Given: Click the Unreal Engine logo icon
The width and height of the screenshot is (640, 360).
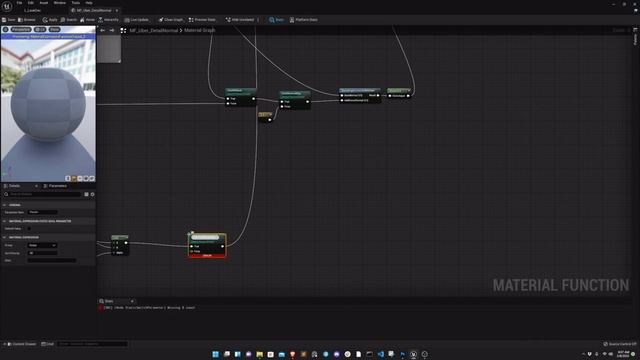Looking at the screenshot, I should pyautogui.click(x=7, y=6).
